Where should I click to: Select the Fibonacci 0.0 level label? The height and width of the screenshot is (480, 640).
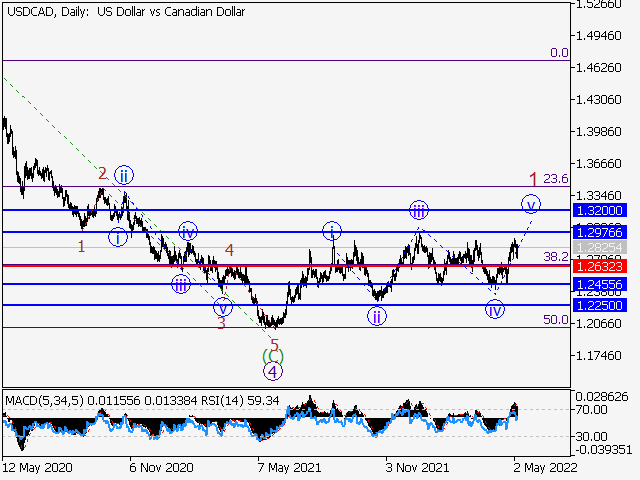point(559,53)
